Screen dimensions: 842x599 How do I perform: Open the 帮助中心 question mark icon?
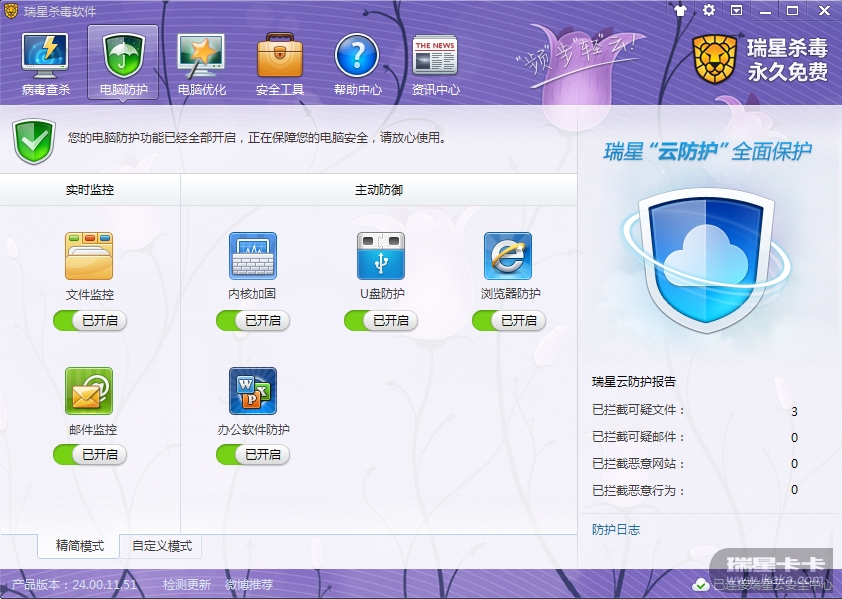(x=357, y=55)
